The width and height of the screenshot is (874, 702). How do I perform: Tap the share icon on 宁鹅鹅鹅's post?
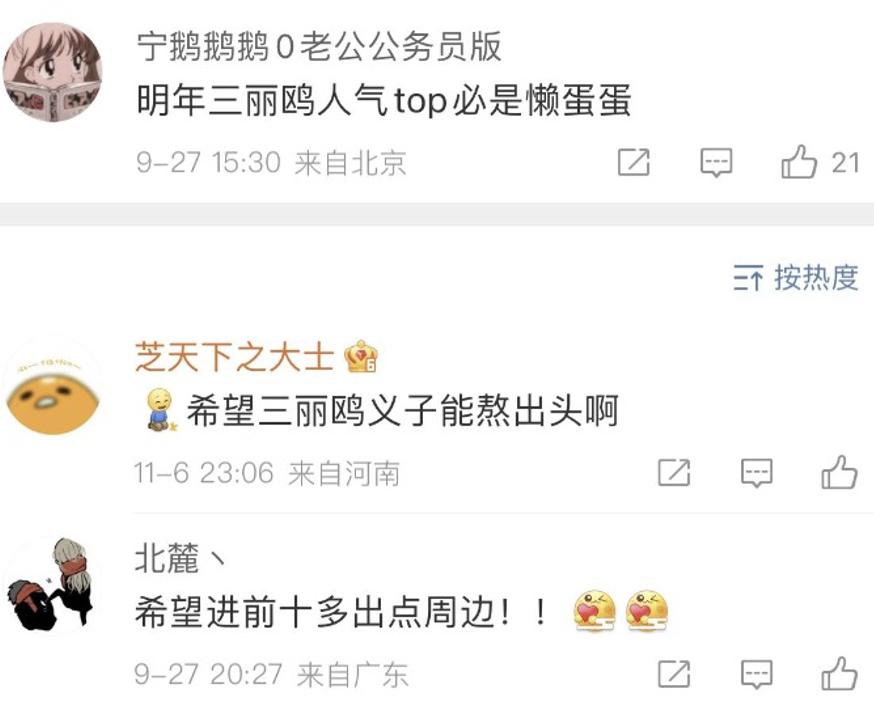[634, 162]
